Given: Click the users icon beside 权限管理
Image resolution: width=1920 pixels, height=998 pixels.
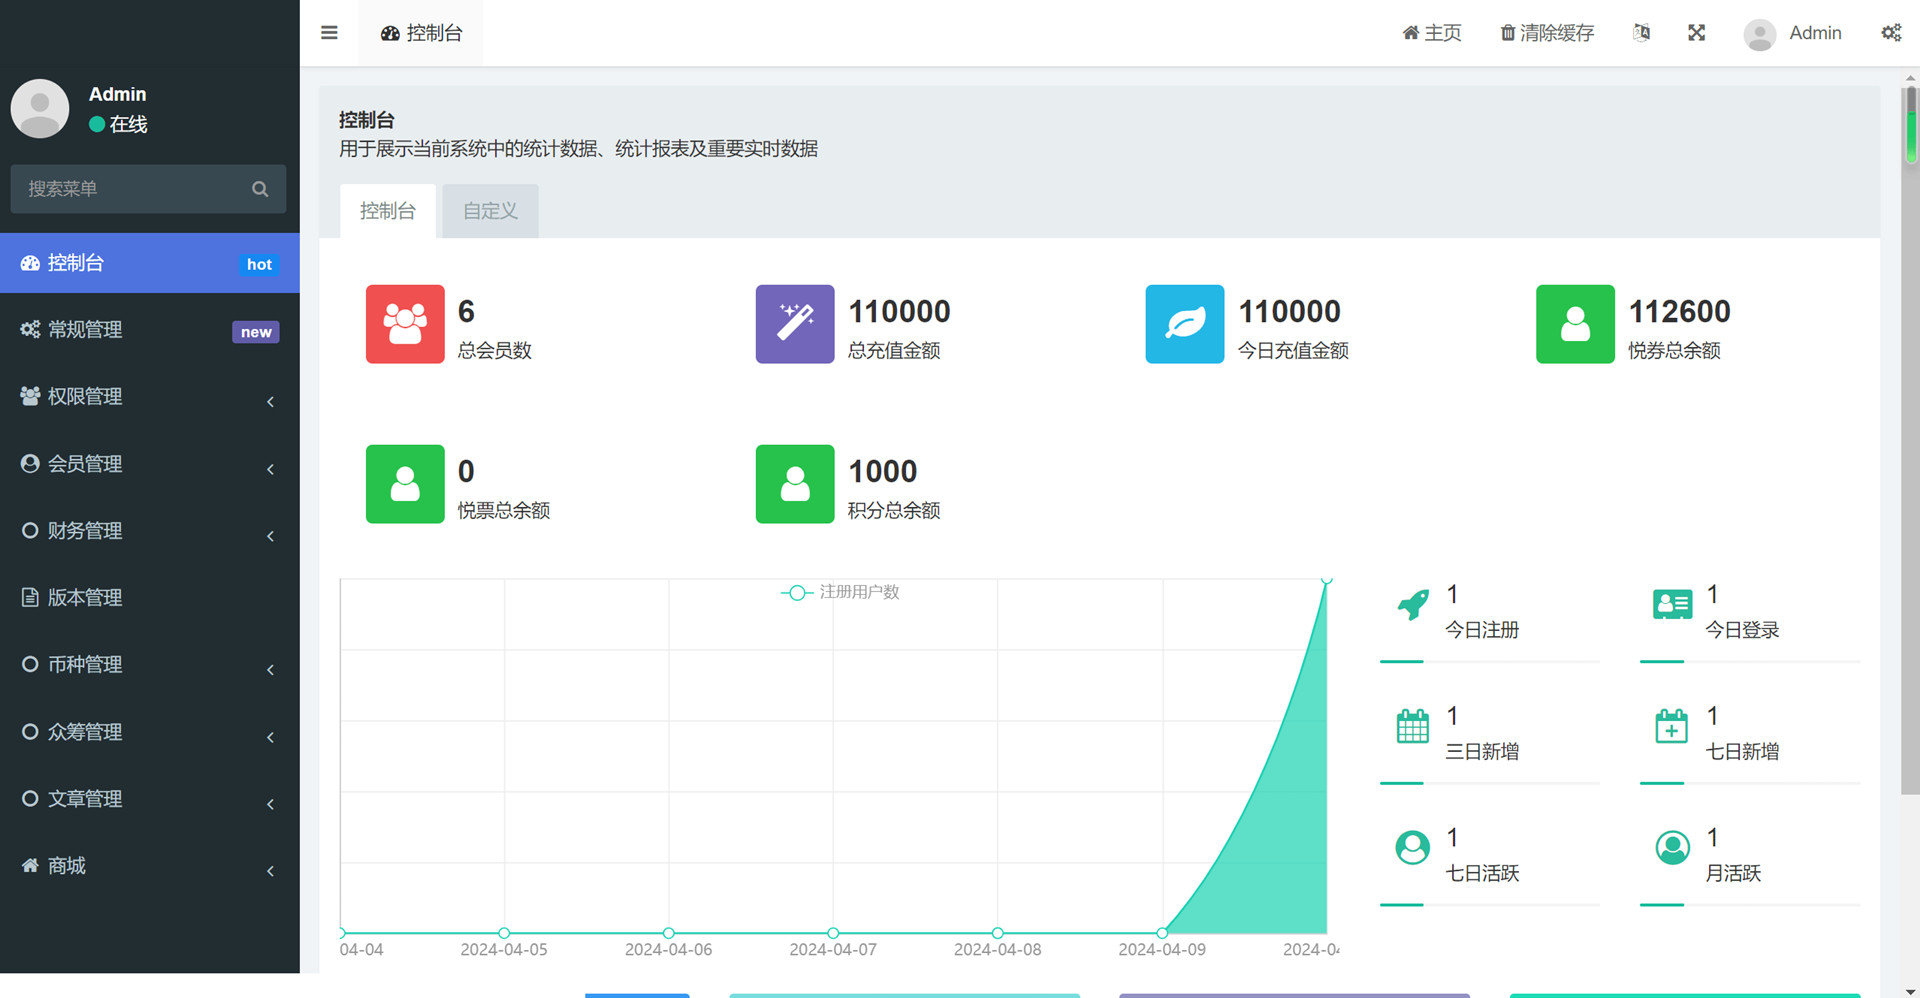Looking at the screenshot, I should coord(30,396).
